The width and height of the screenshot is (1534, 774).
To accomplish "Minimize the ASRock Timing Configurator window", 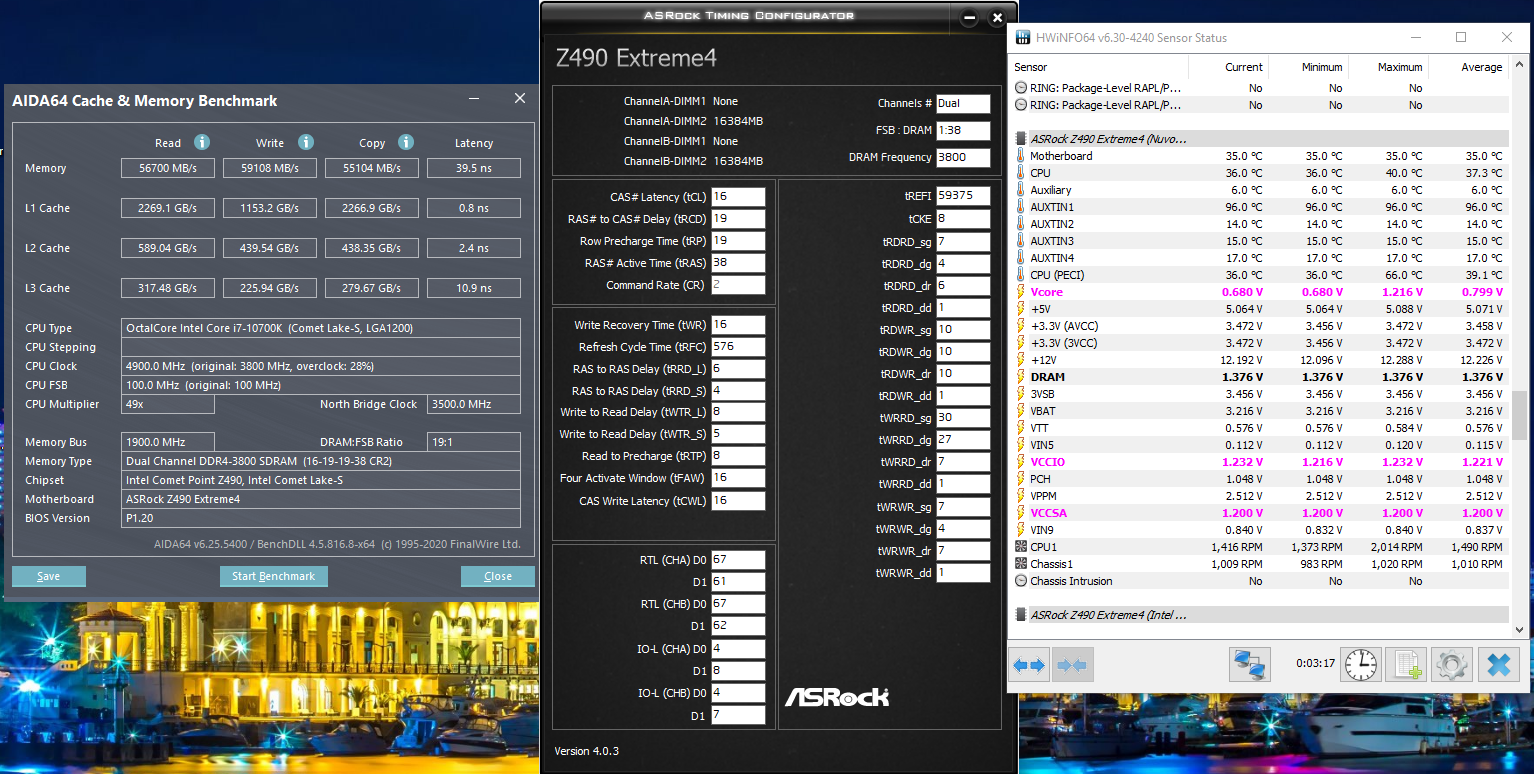I will (969, 18).
